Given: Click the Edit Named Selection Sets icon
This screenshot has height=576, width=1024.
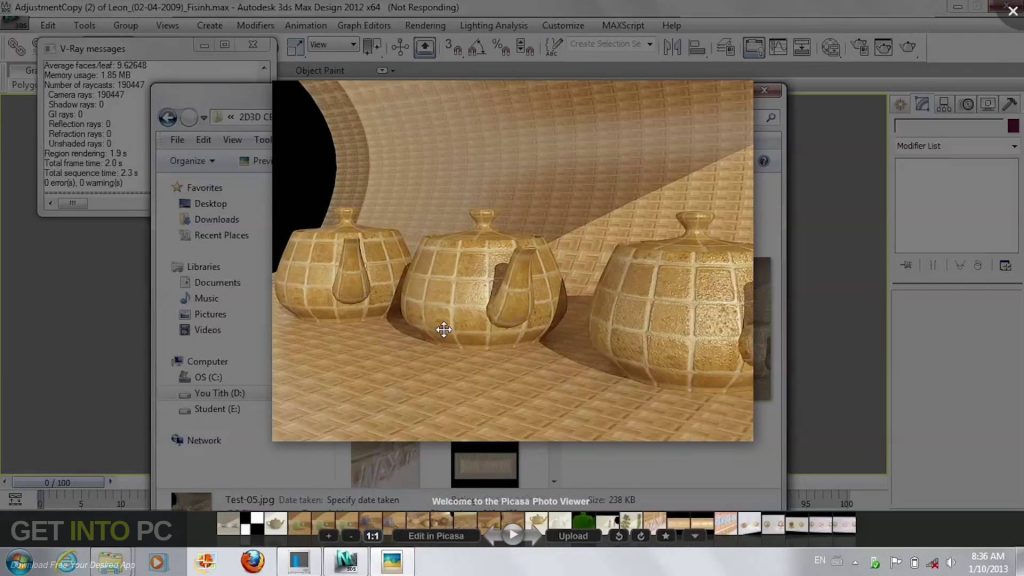Looking at the screenshot, I should pos(554,47).
